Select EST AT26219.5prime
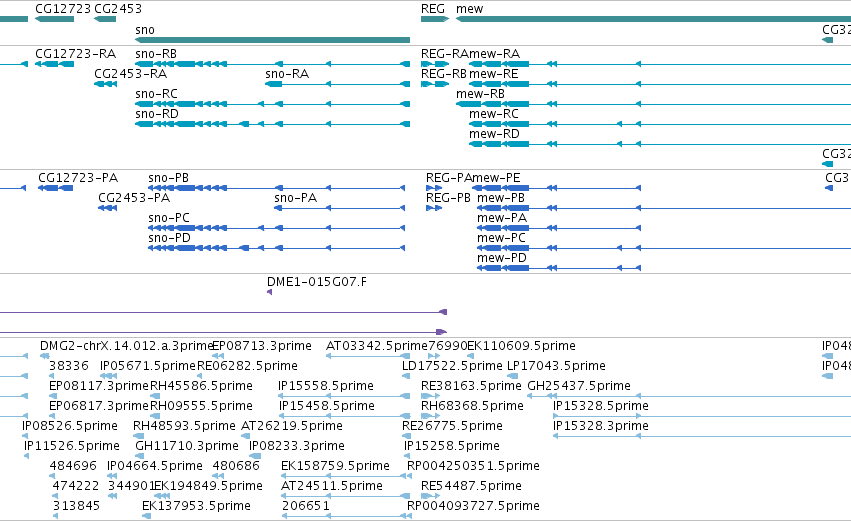 click(x=244, y=436)
